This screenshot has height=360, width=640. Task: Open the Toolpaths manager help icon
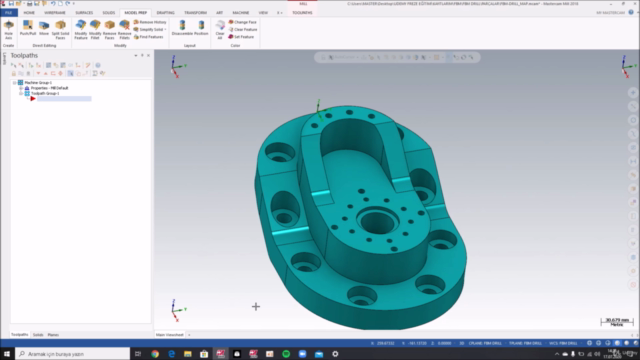tap(98, 65)
